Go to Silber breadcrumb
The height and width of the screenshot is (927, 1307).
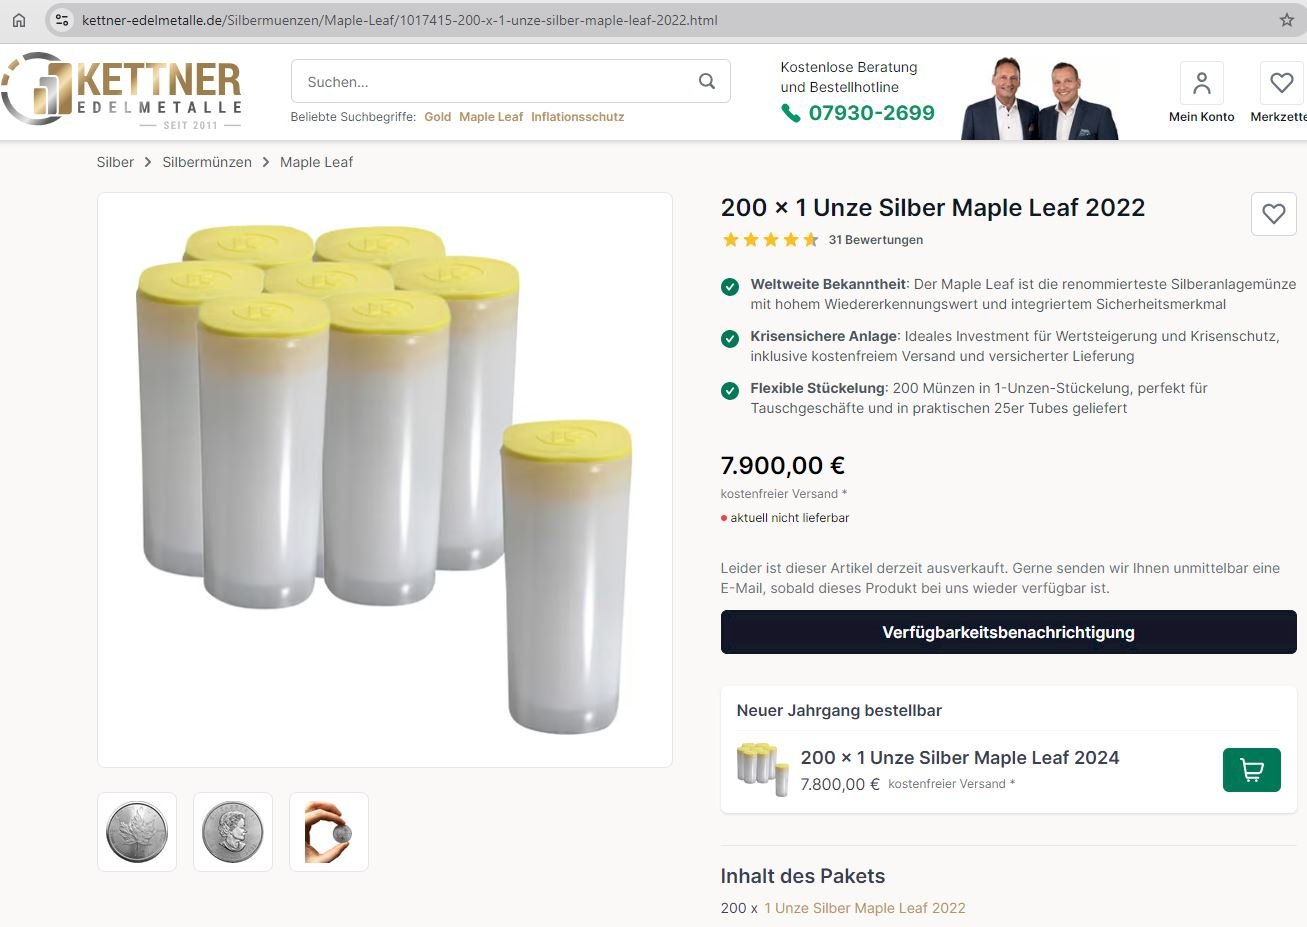(x=115, y=162)
